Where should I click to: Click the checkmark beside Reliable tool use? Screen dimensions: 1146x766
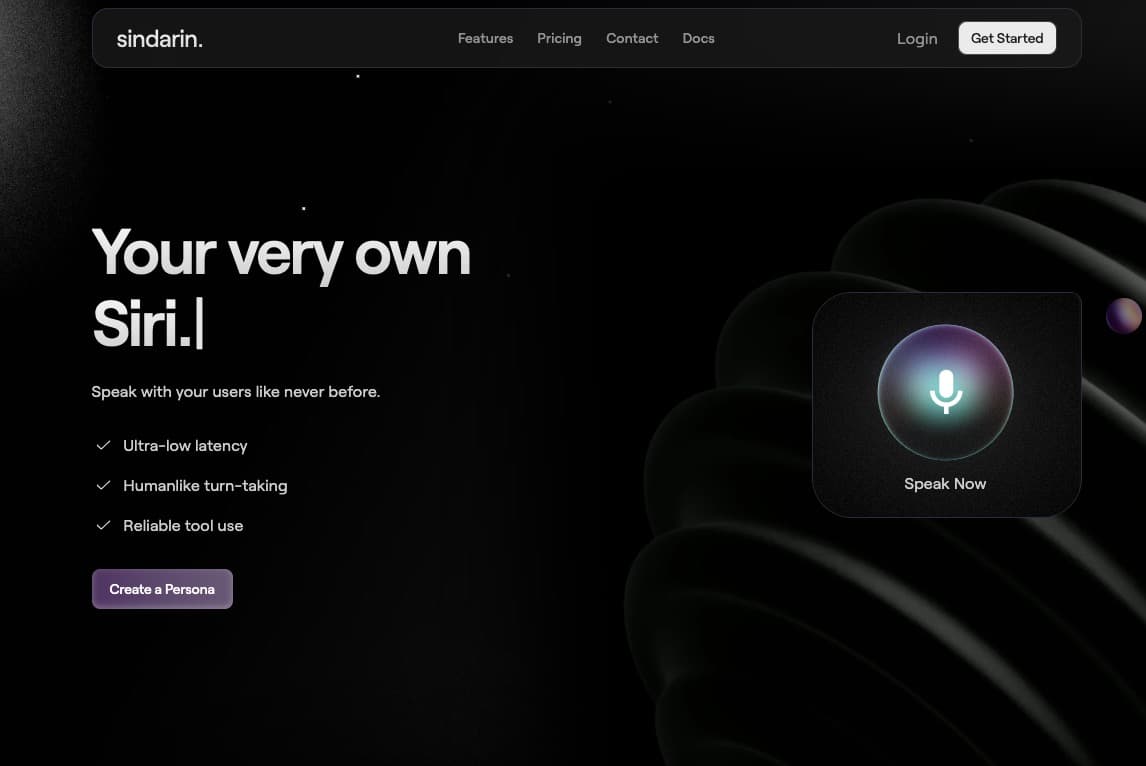pos(103,526)
